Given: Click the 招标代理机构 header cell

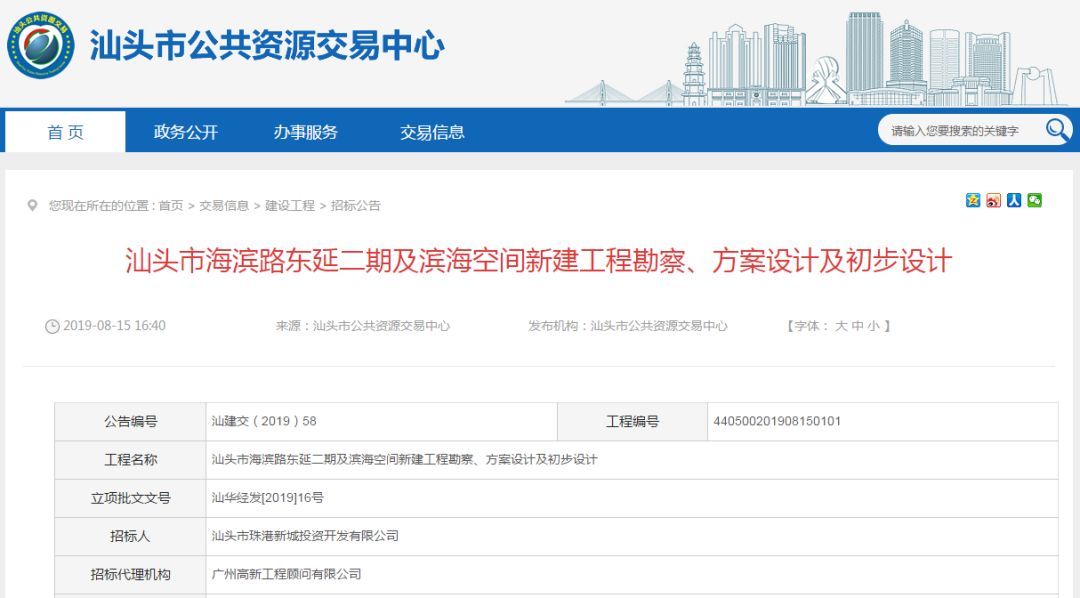Looking at the screenshot, I should point(130,575).
